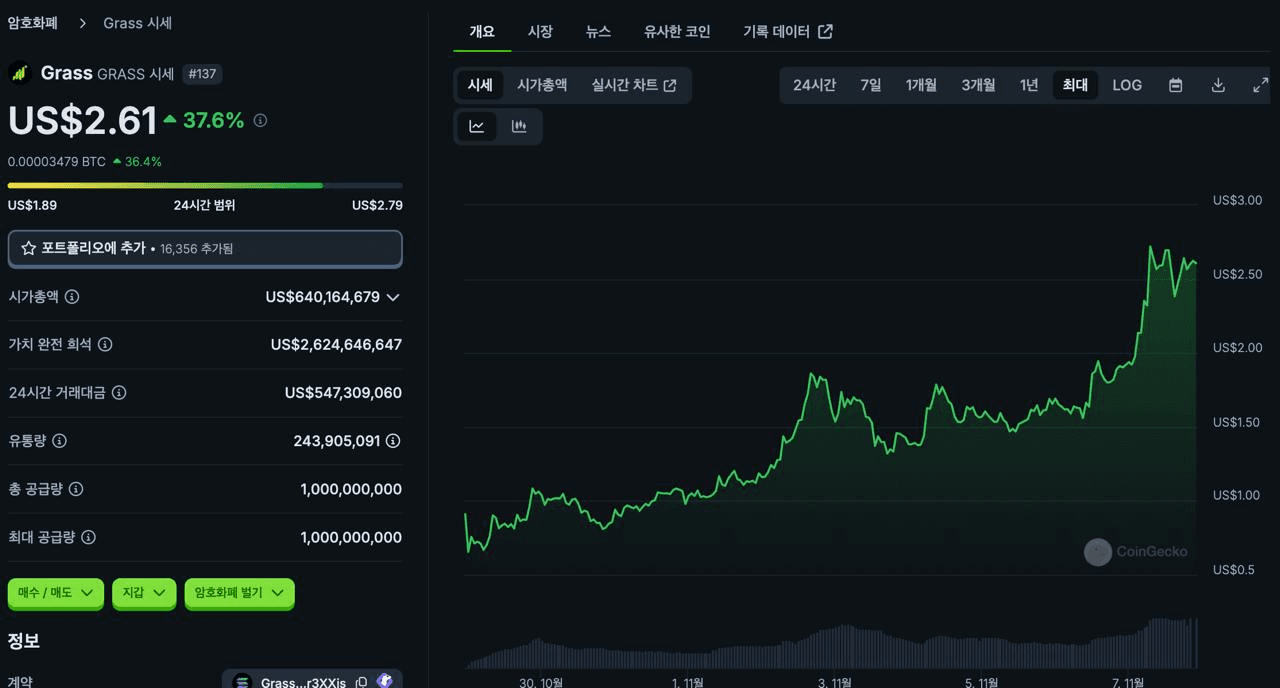The image size is (1280, 688).
Task: Click US$547,309,060 trading volume value
Action: coord(343,393)
